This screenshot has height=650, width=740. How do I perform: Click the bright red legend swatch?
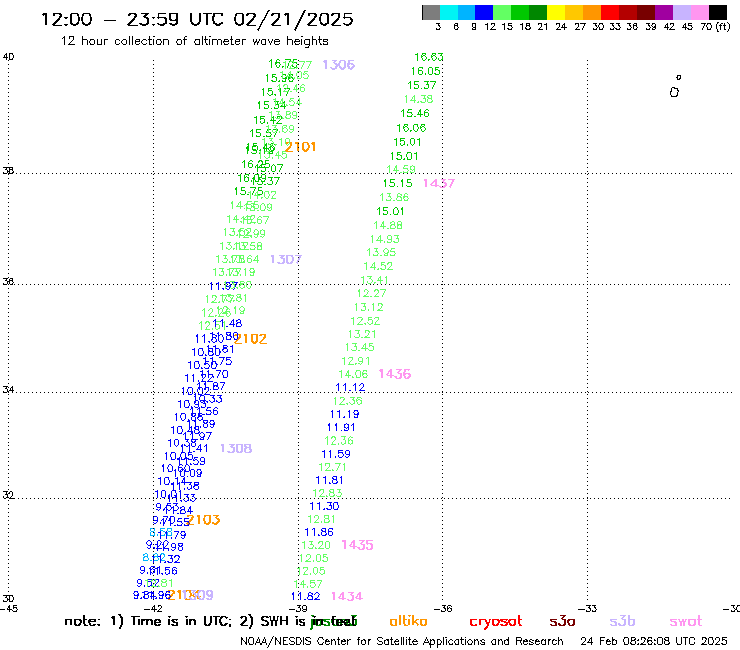click(x=610, y=12)
